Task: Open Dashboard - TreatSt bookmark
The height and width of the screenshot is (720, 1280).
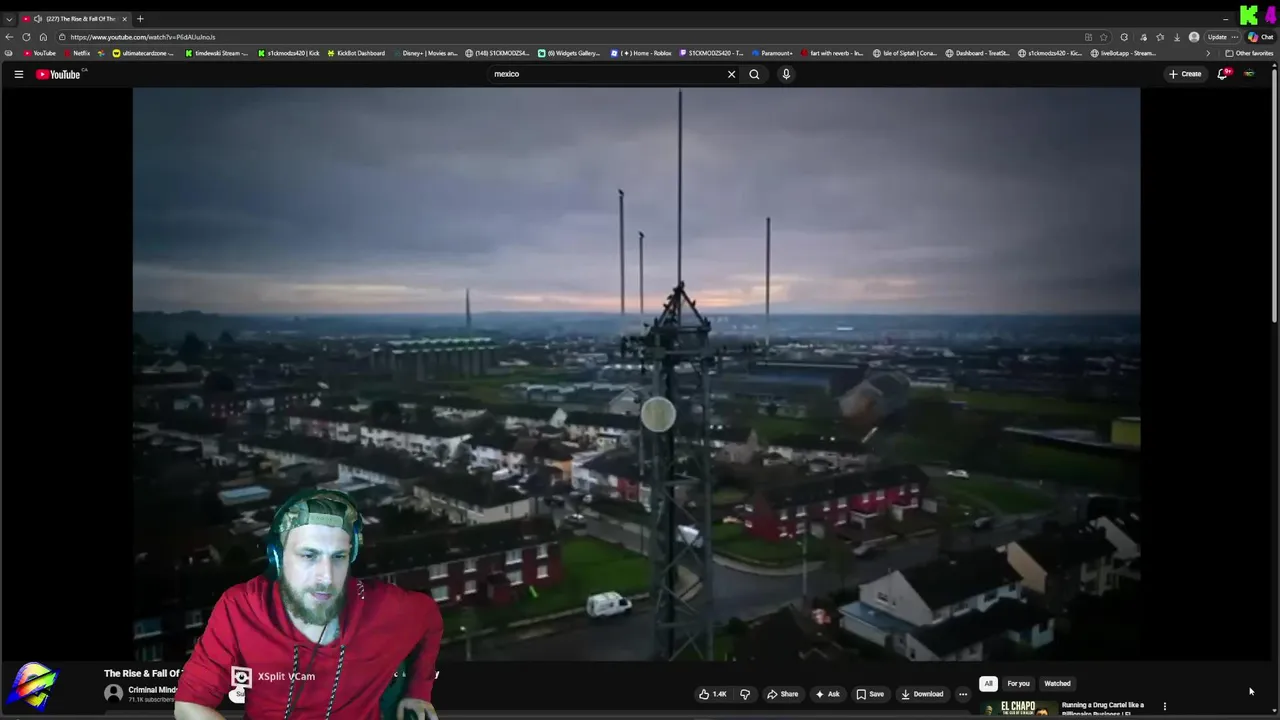Action: click(978, 53)
